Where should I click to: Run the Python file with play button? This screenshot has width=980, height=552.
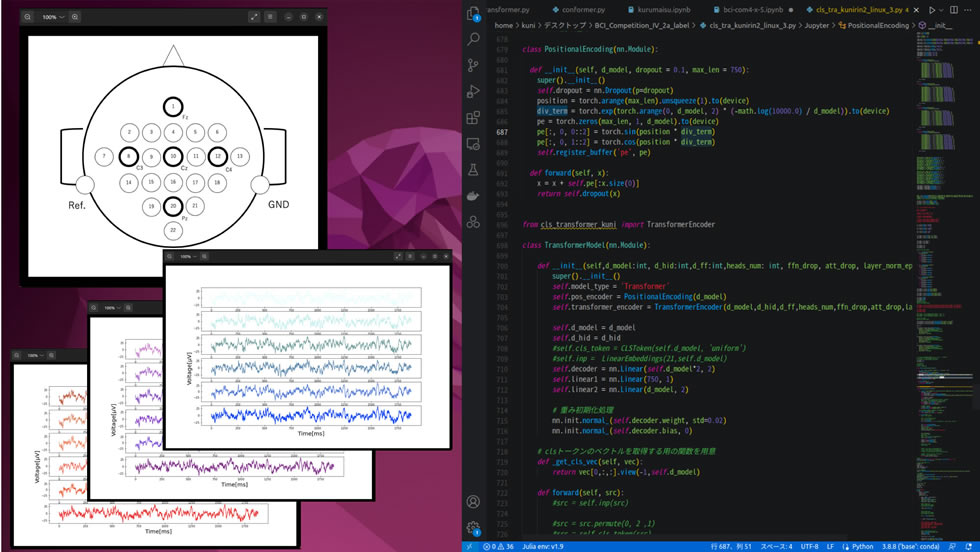931,9
